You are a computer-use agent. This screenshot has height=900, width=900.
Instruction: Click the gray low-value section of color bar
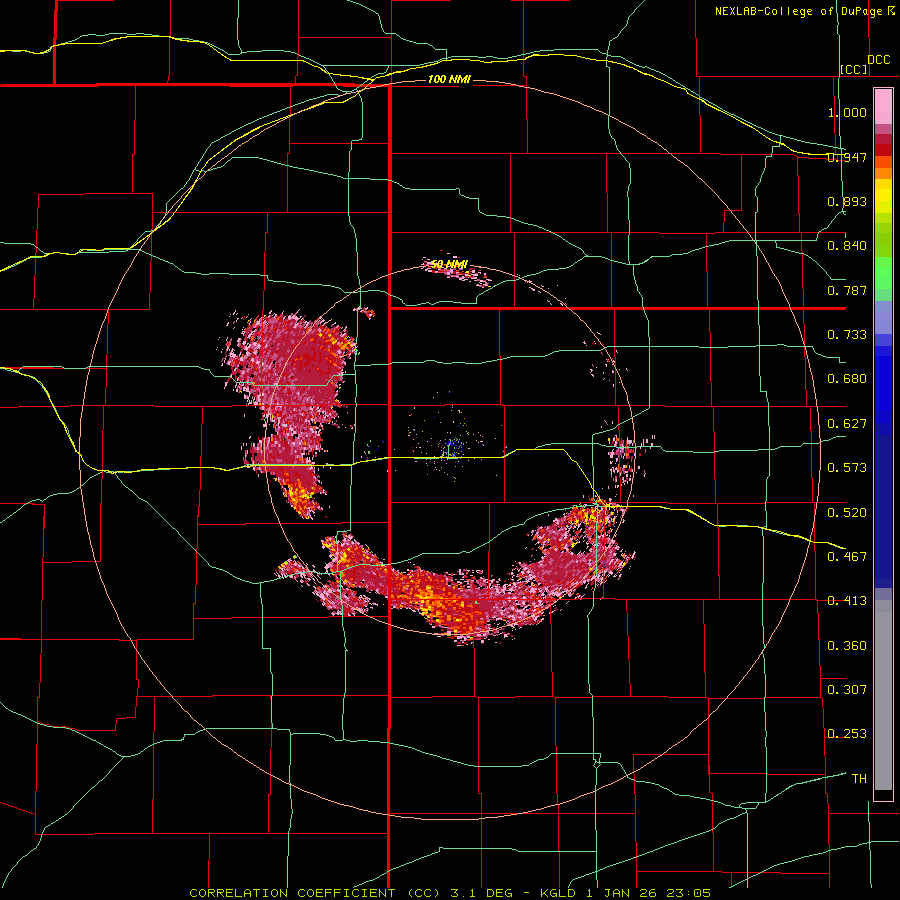tap(883, 695)
